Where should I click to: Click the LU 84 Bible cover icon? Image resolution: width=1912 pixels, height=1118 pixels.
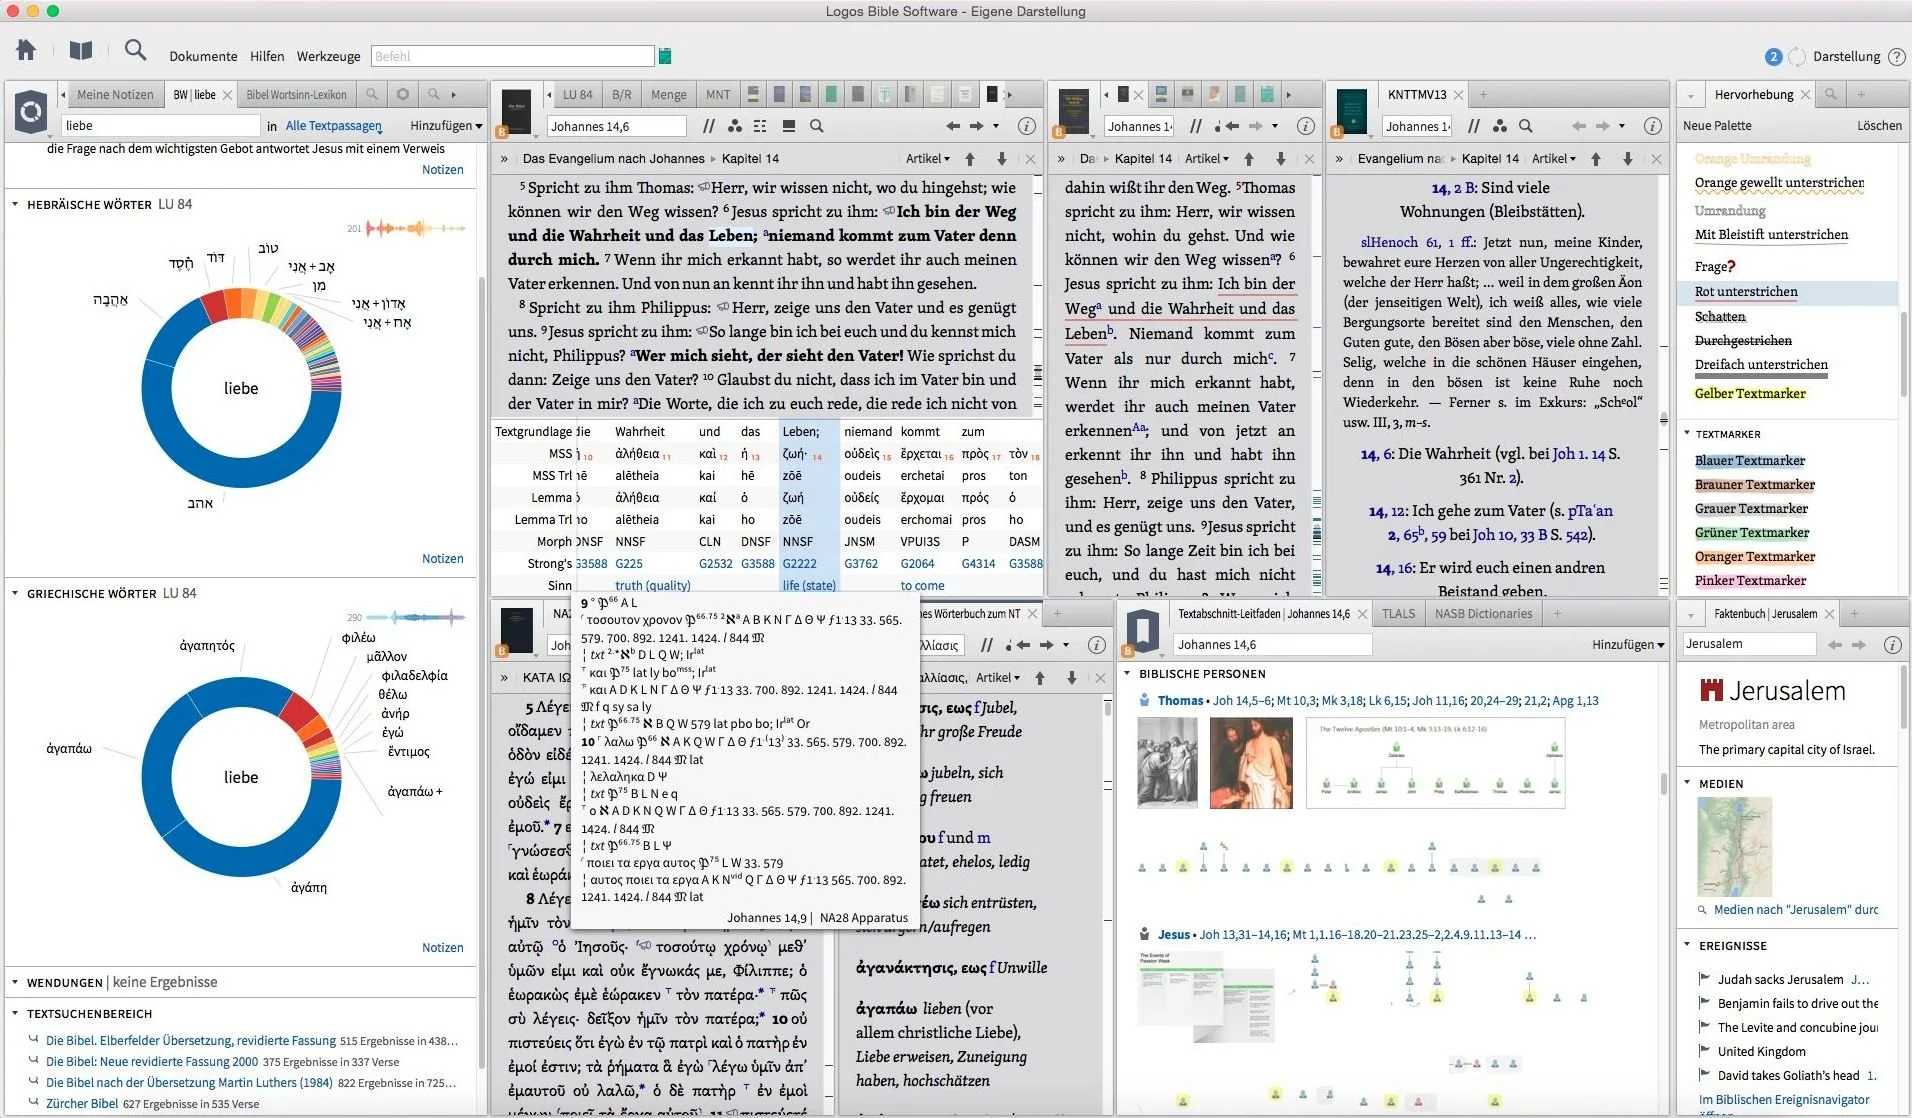click(516, 111)
